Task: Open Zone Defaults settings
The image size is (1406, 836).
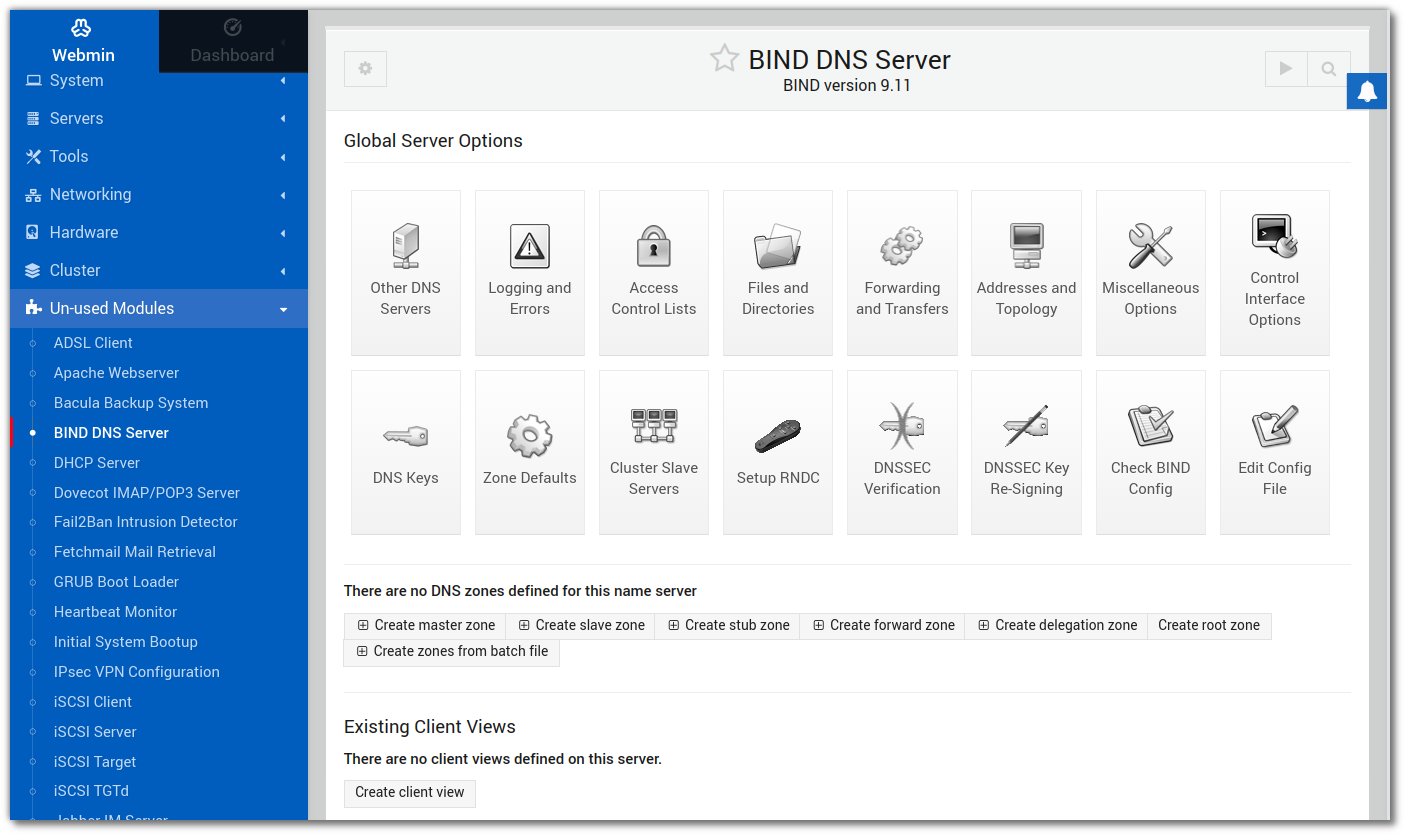Action: (529, 452)
